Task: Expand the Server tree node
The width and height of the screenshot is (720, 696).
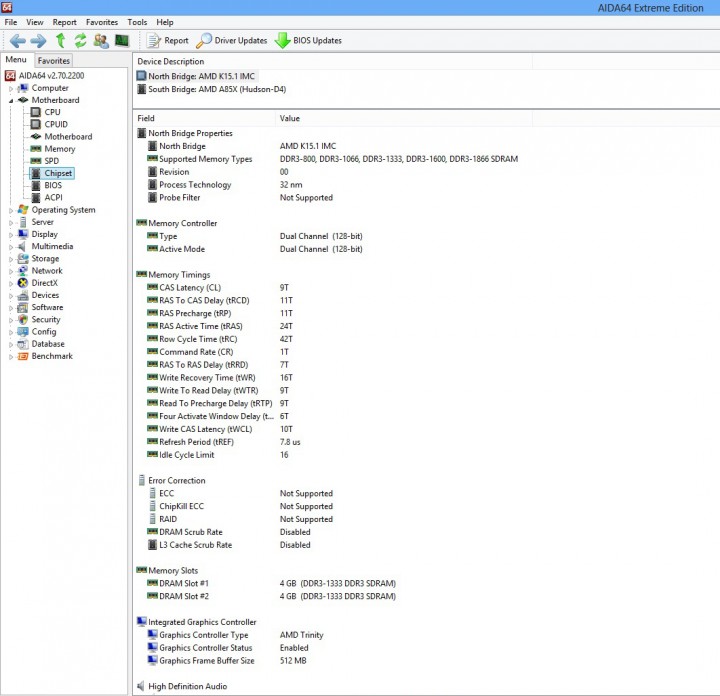Action: [x=11, y=223]
